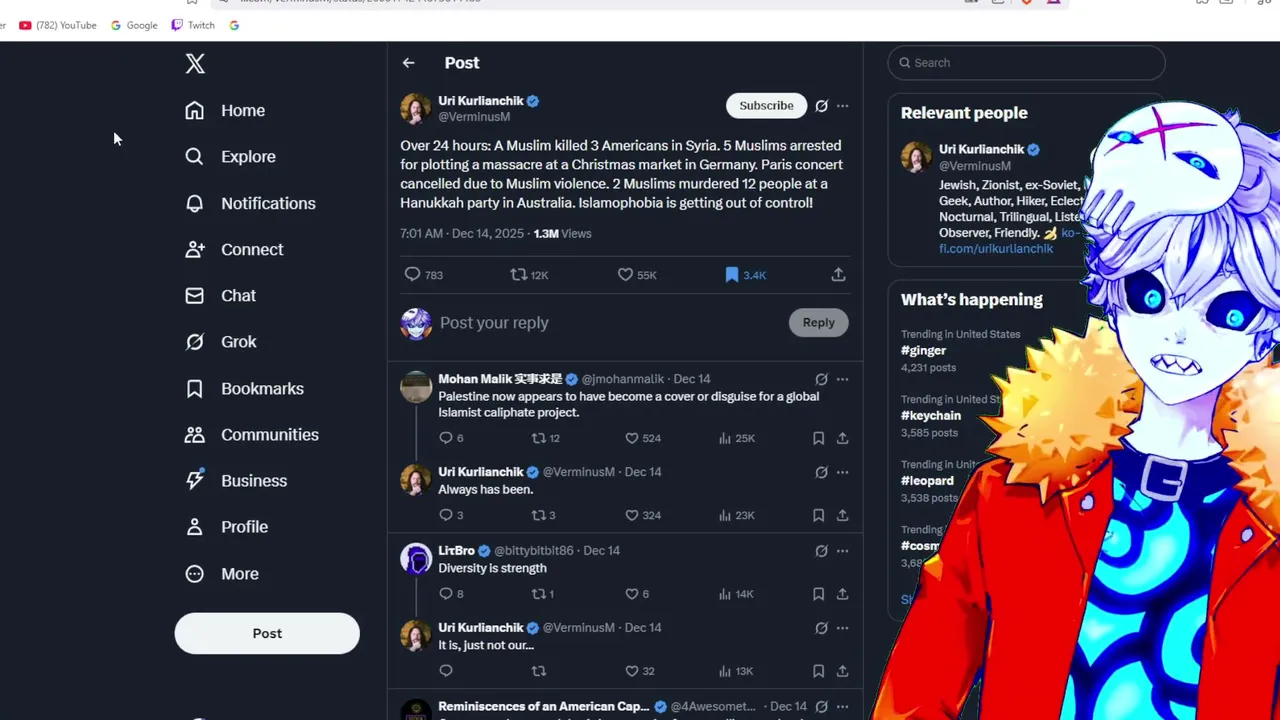Image resolution: width=1280 pixels, height=720 pixels.
Task: Reply to 'It is, just not our...'
Action: point(446,671)
